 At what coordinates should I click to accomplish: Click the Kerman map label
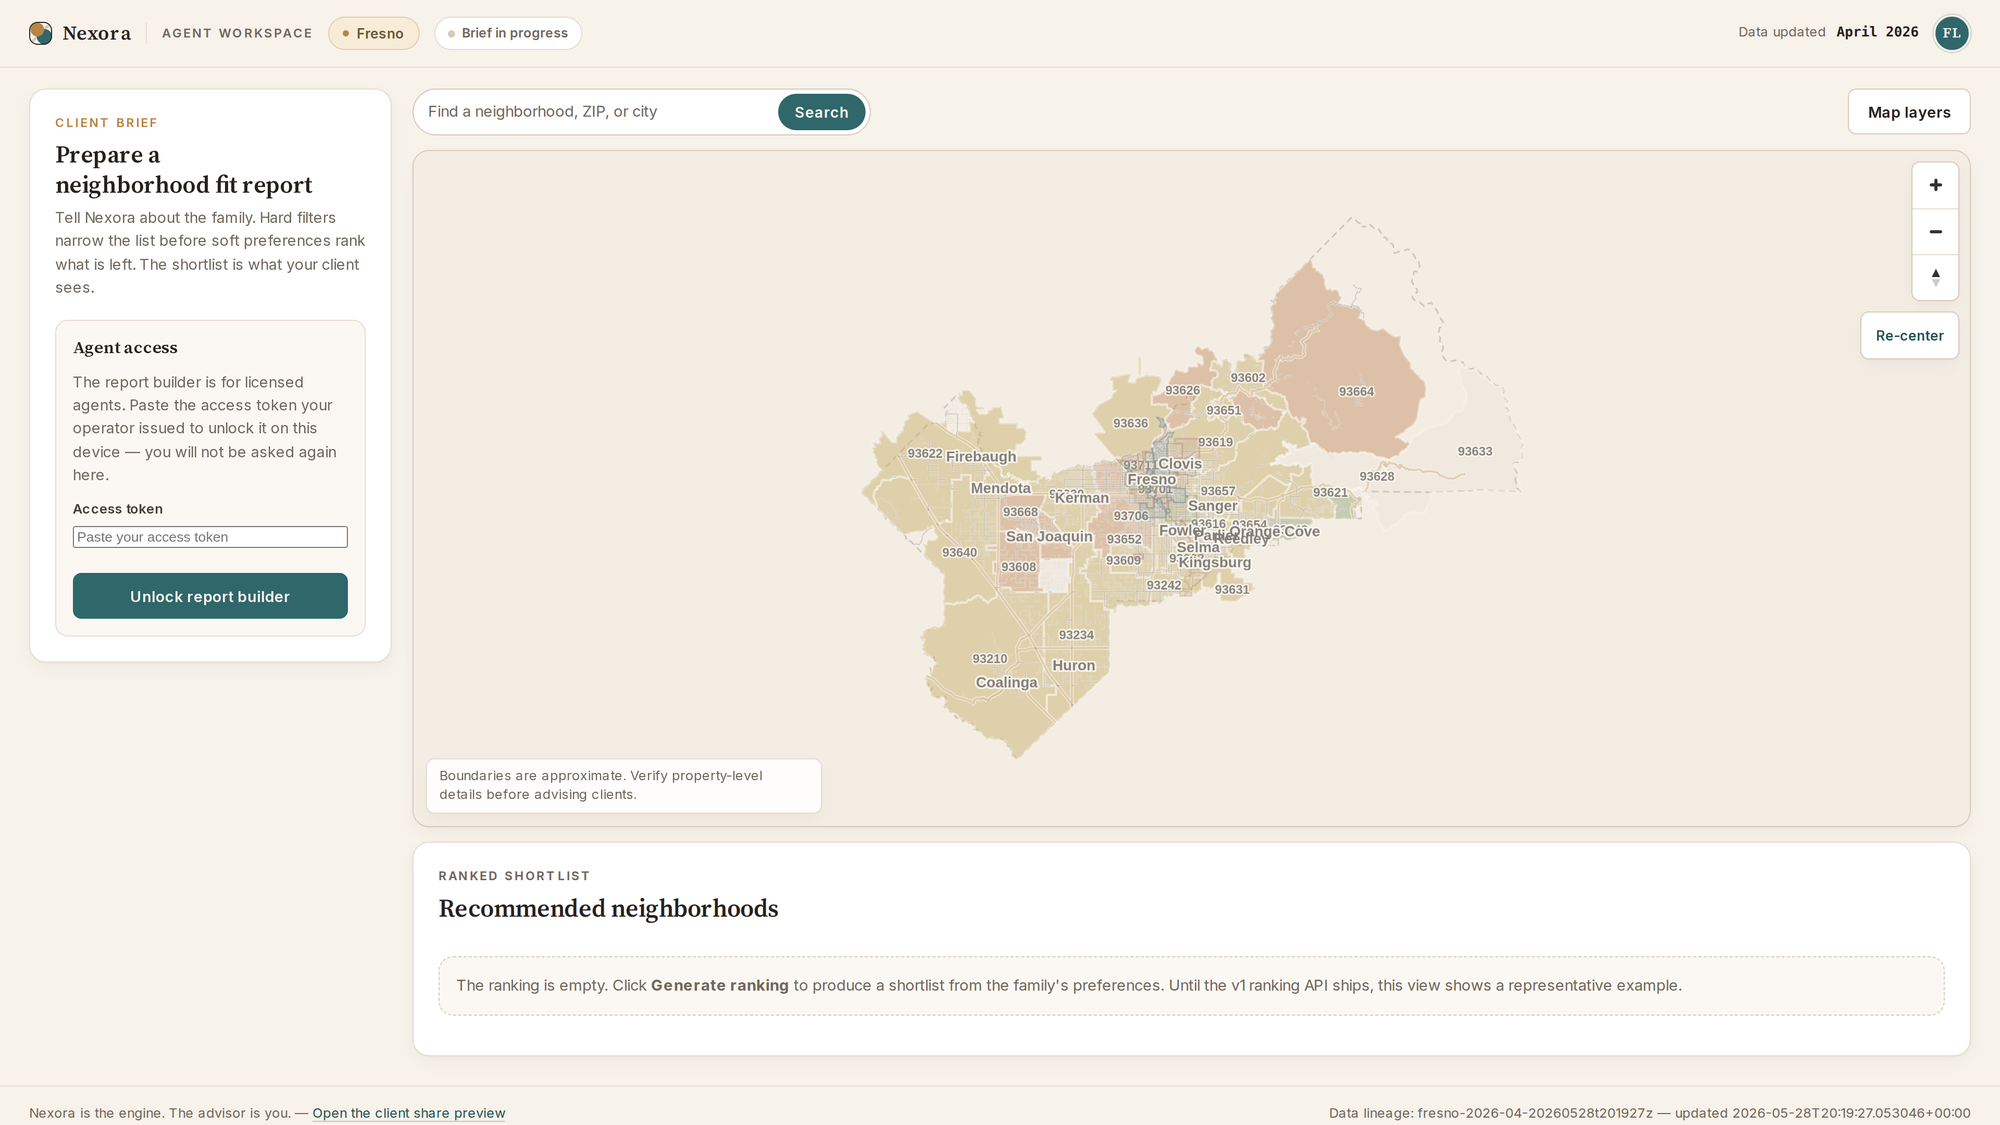click(x=1081, y=498)
